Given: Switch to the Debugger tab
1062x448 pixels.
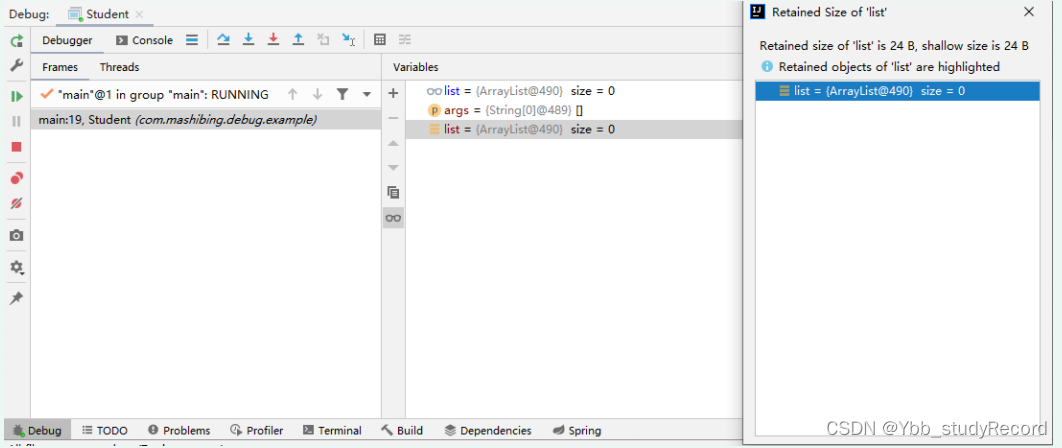Looking at the screenshot, I should [67, 40].
